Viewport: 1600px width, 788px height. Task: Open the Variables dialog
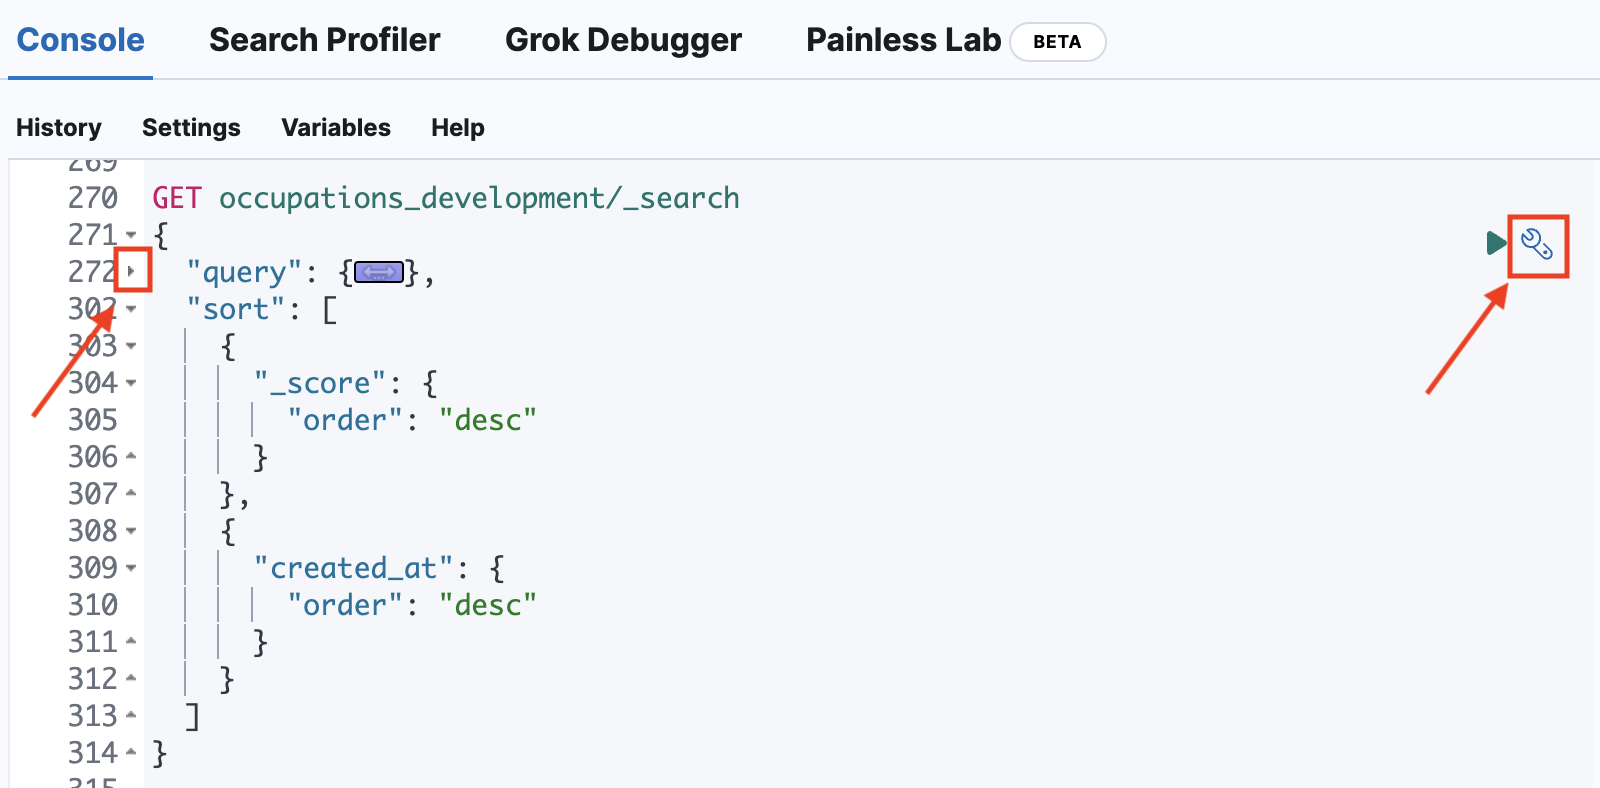(336, 128)
